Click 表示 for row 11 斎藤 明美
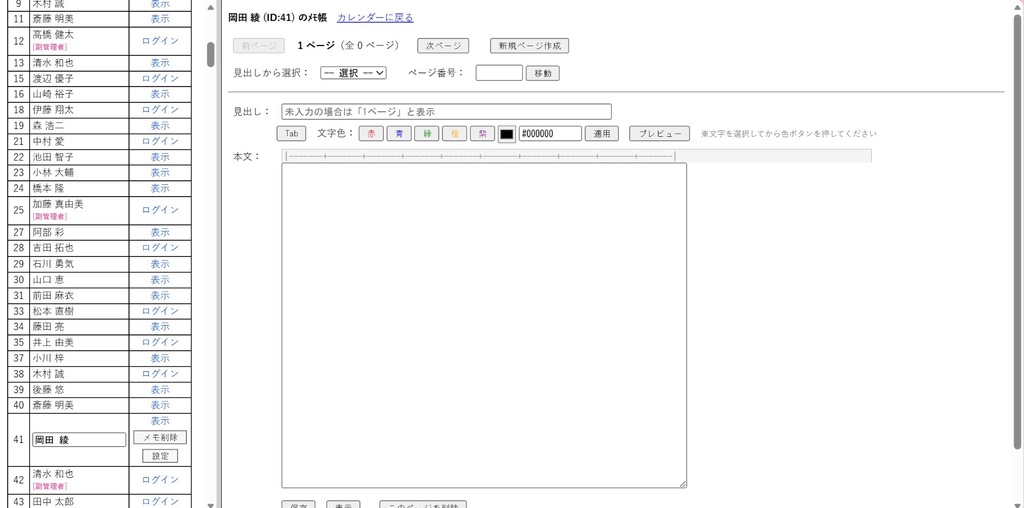Viewport: 1024px width, 508px height. 160,18
